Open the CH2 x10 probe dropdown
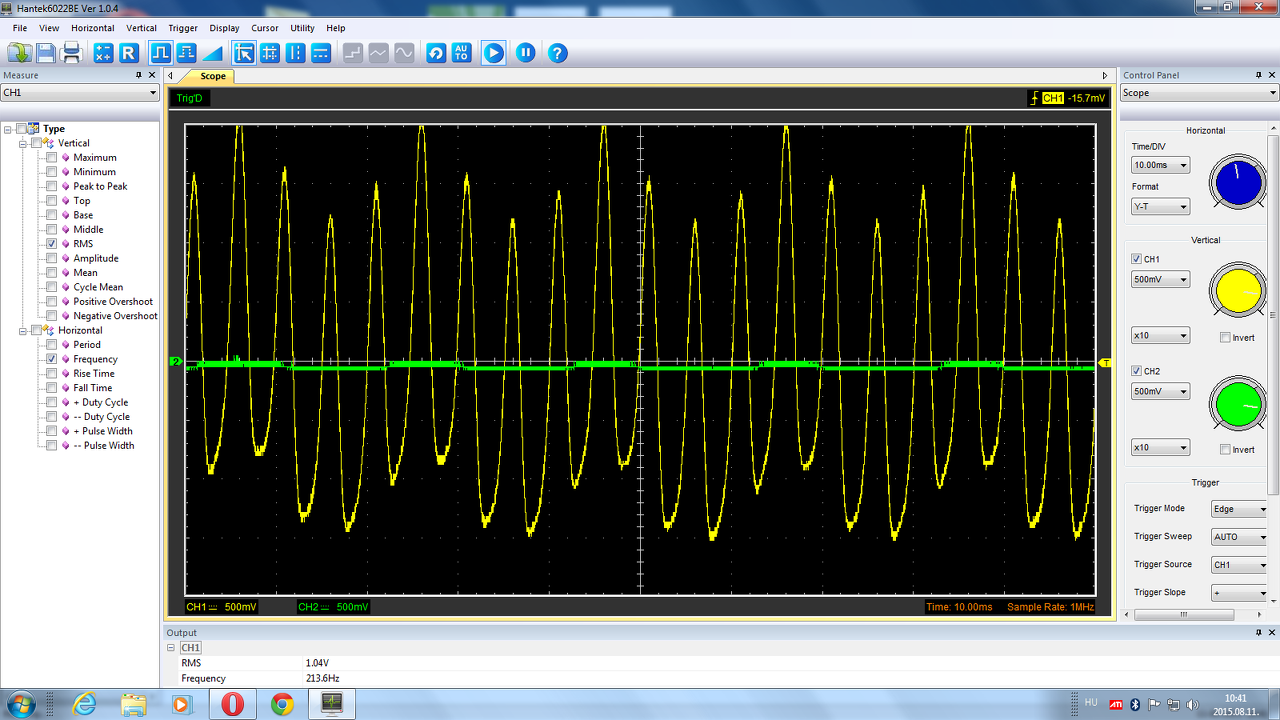The image size is (1280, 720). [x=1161, y=448]
